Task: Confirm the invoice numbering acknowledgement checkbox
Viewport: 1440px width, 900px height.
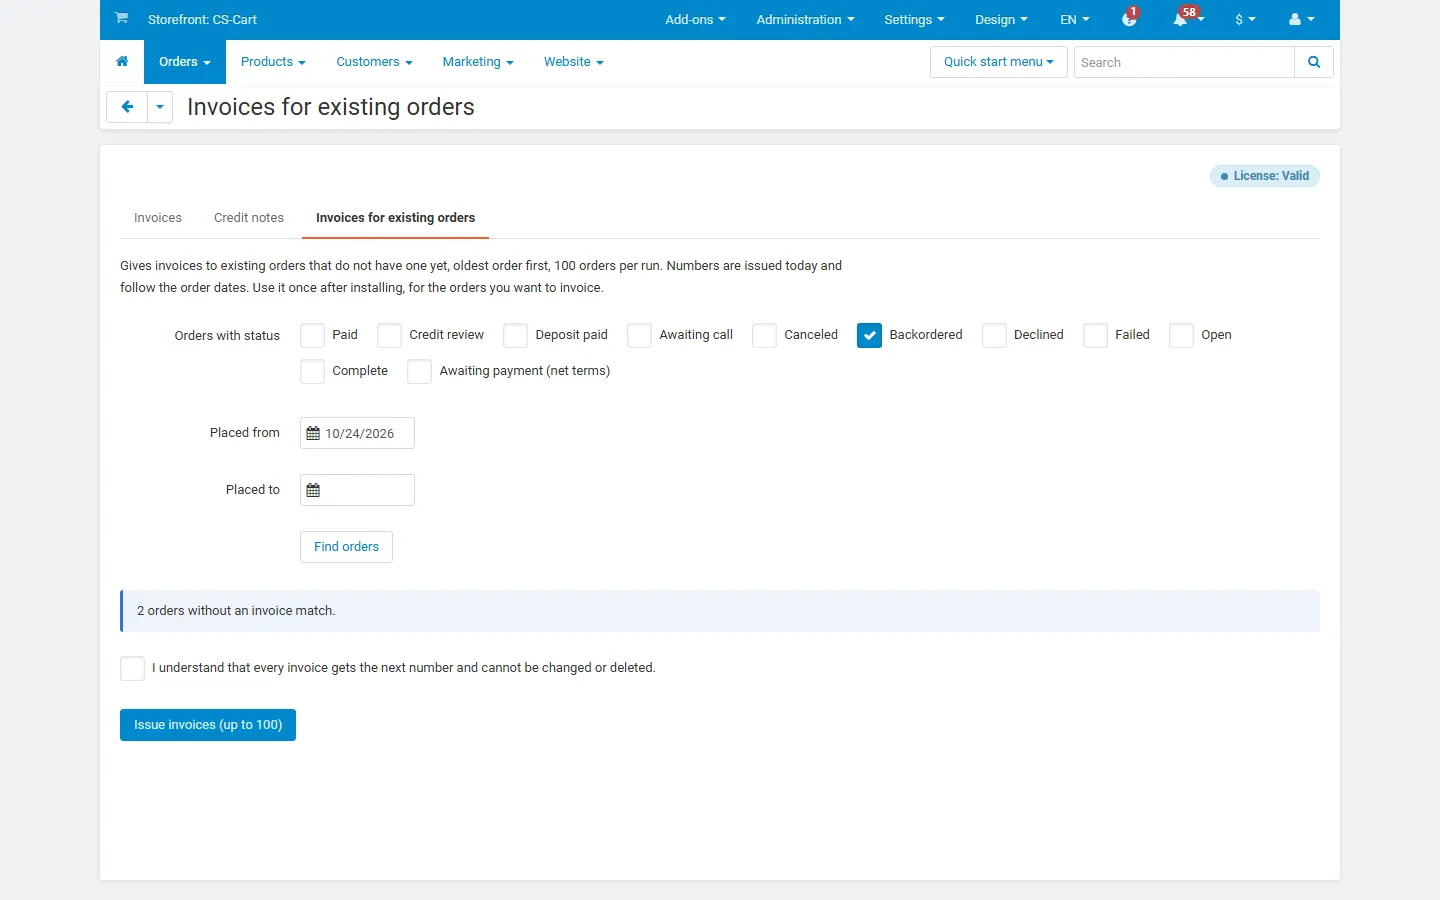Action: 133,668
